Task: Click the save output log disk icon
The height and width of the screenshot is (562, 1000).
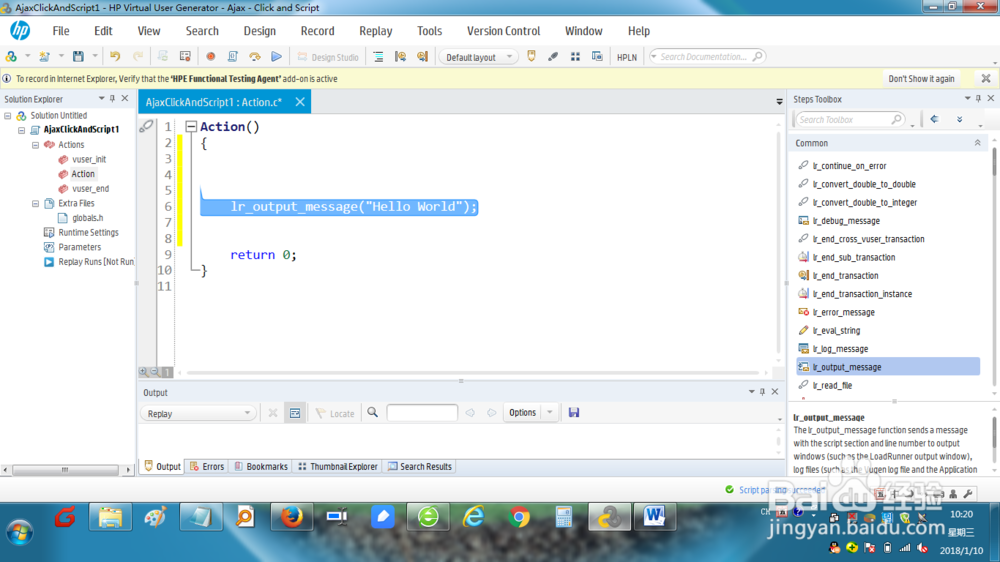Action: [574, 413]
